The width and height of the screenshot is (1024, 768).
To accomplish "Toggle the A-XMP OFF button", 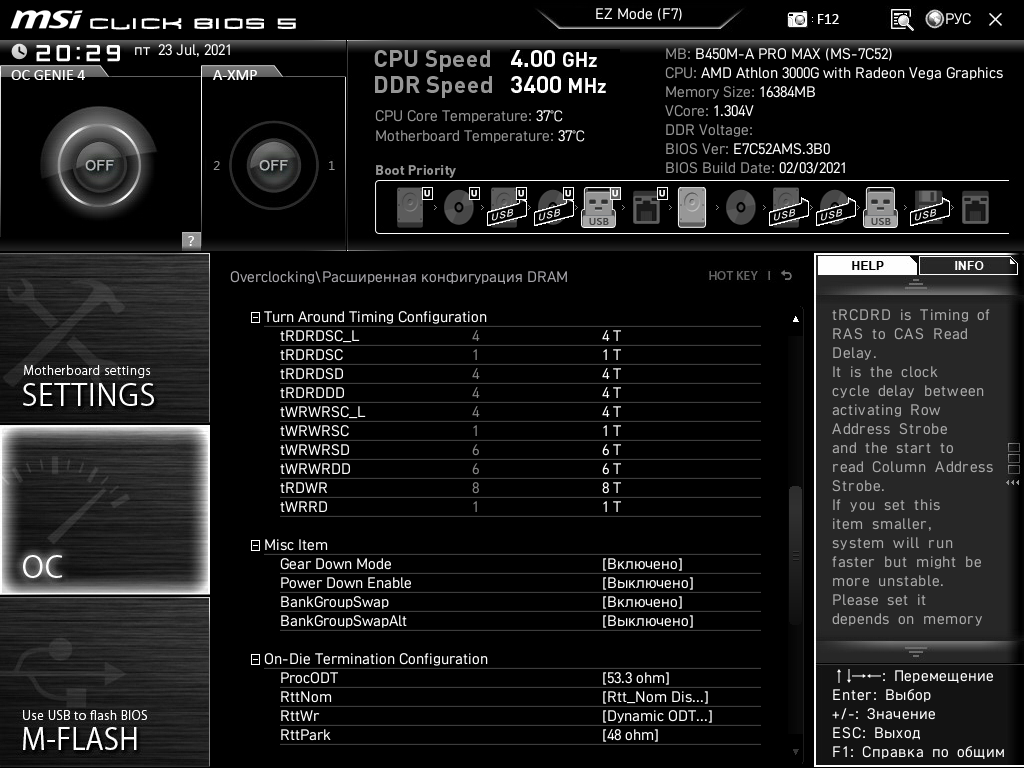I will click(x=274, y=165).
